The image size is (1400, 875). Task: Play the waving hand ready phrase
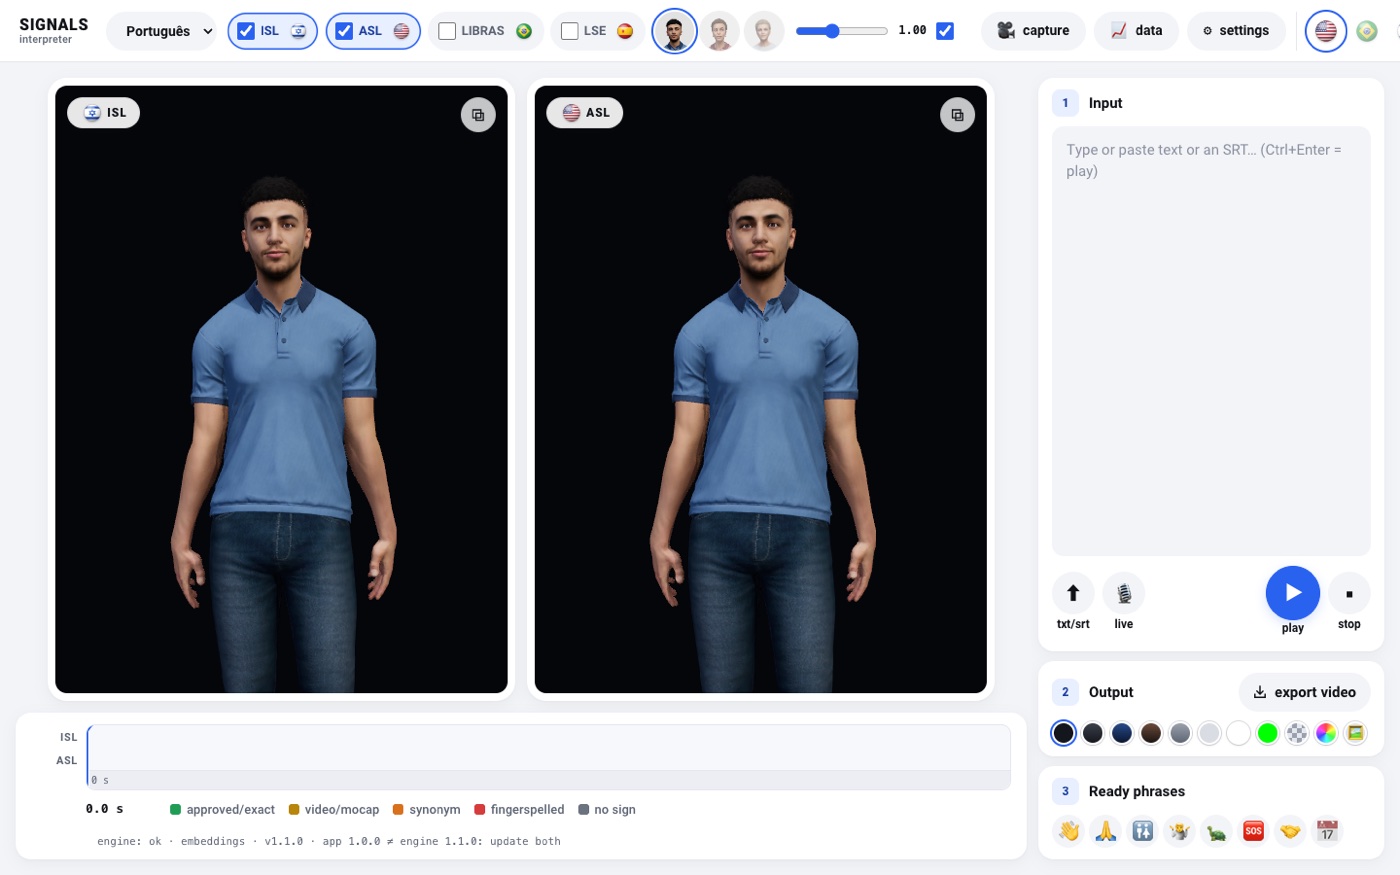1069,831
